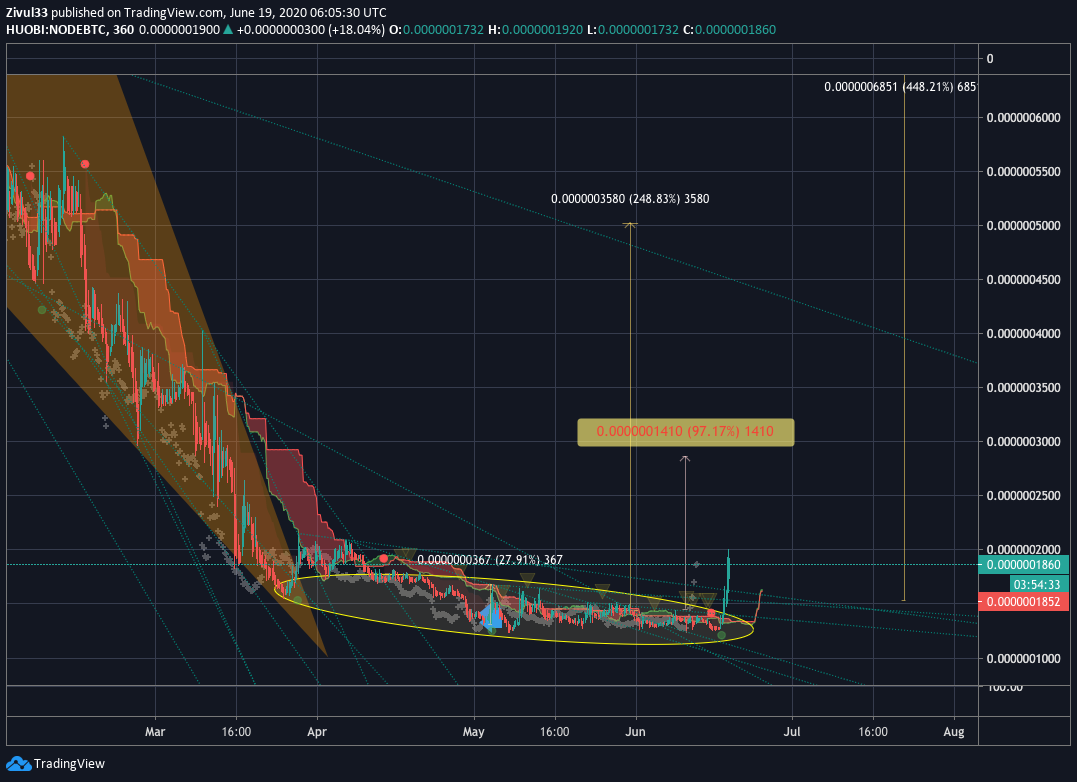Click the red price tag 0.0000001852
Image resolution: width=1077 pixels, height=782 pixels.
pyautogui.click(x=1023, y=601)
